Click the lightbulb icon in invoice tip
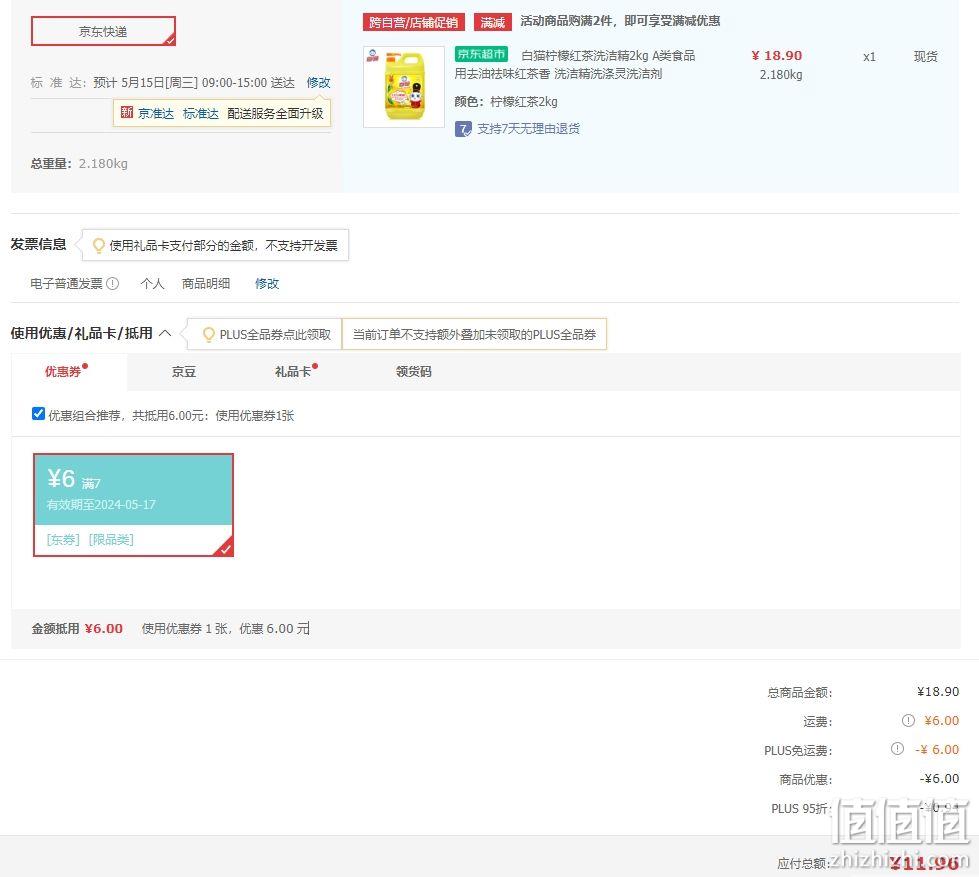 click(98, 245)
